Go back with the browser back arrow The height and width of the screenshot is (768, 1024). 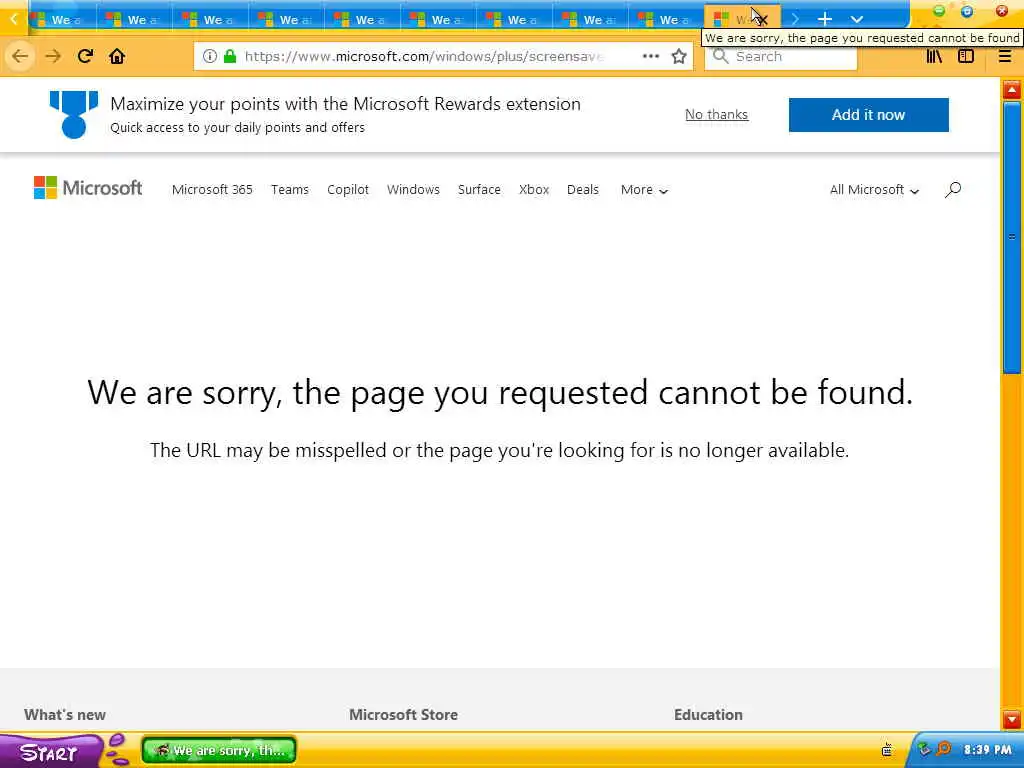point(20,56)
